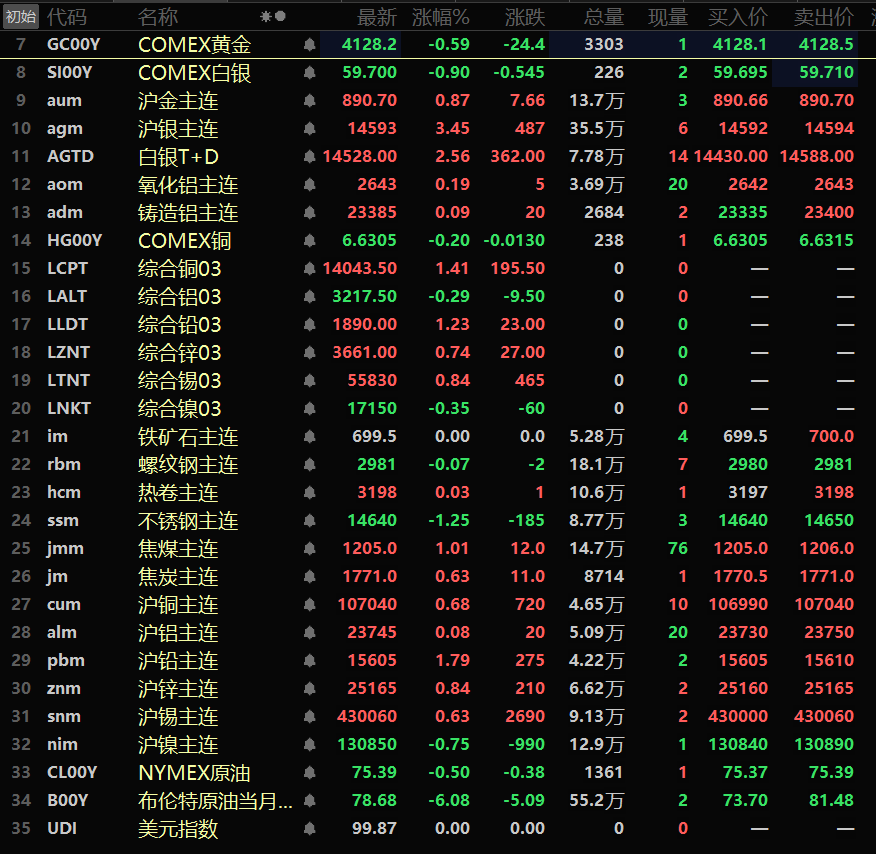Click bell icon beside 白银T+D

tap(310, 156)
